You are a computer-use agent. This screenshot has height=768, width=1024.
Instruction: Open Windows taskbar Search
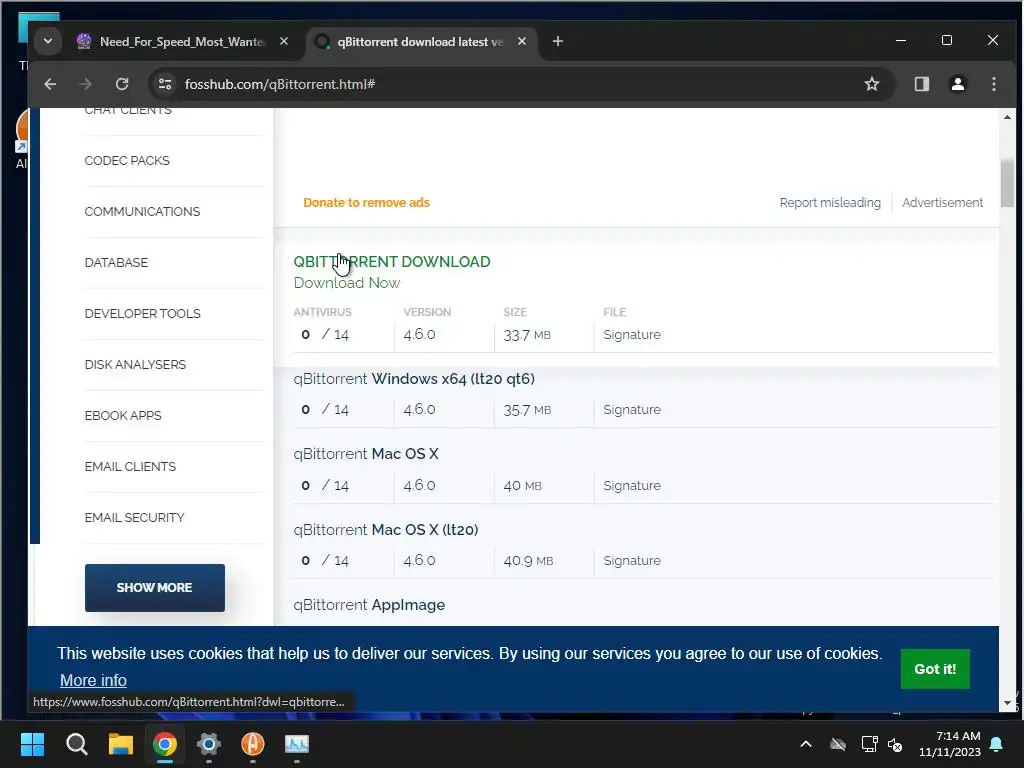click(76, 744)
